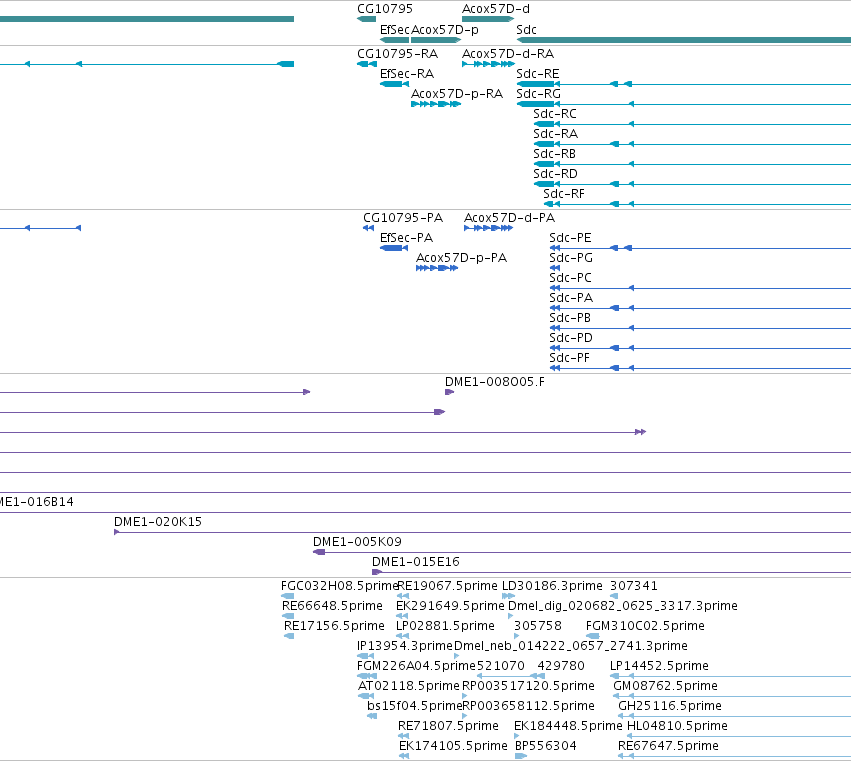Select the CG10795 gene glyph
The width and height of the screenshot is (851, 761).
click(x=366, y=19)
